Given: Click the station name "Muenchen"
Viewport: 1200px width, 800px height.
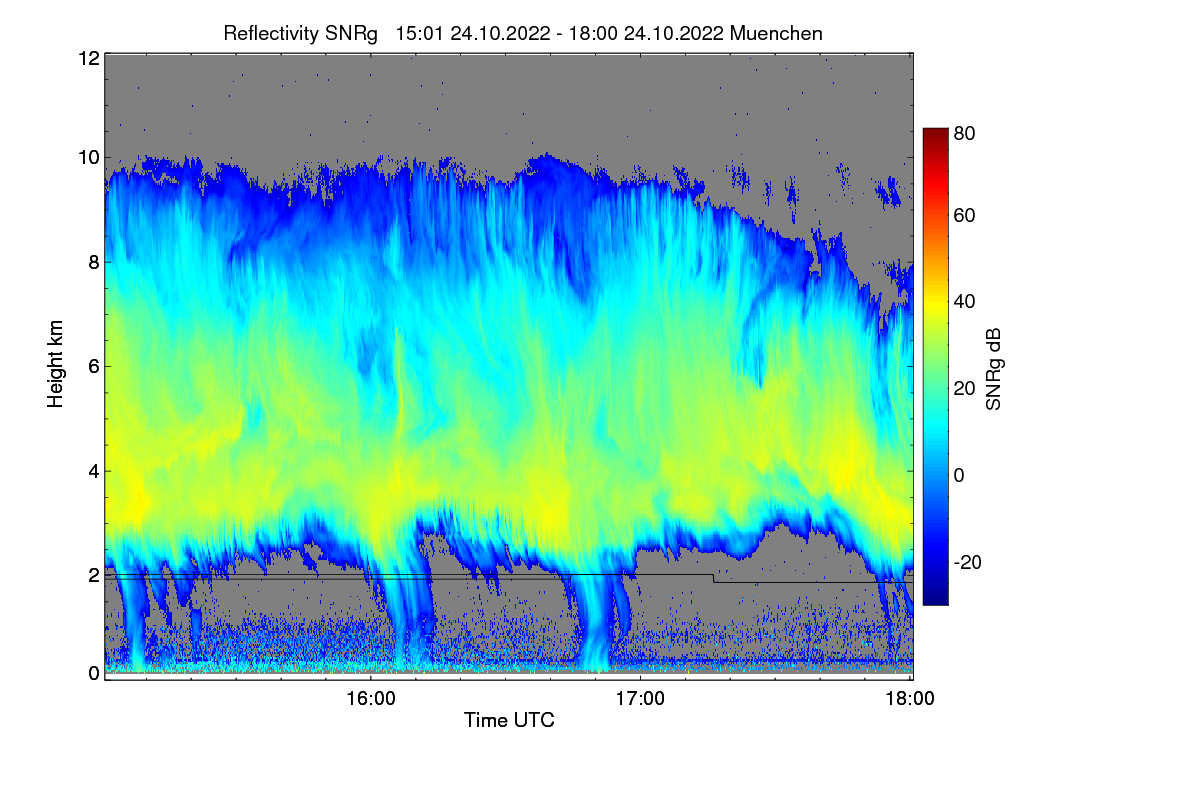Looking at the screenshot, I should 777,33.
